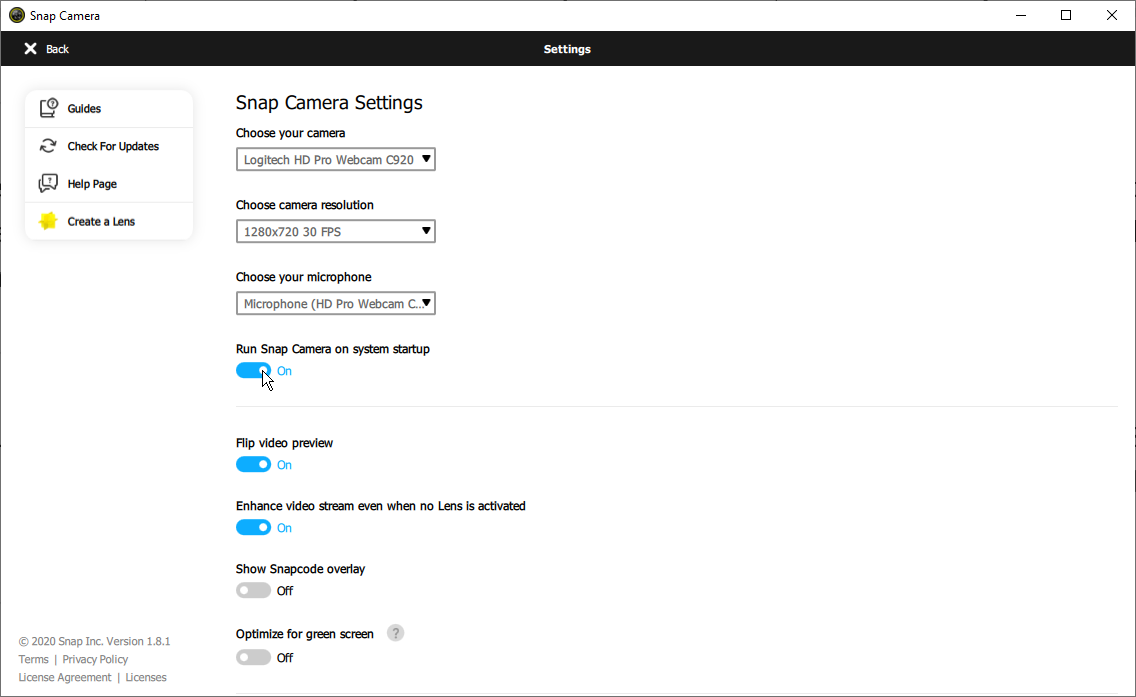Click the Create a Lens star icon
Viewport: 1136px width, 697px height.
coord(48,221)
